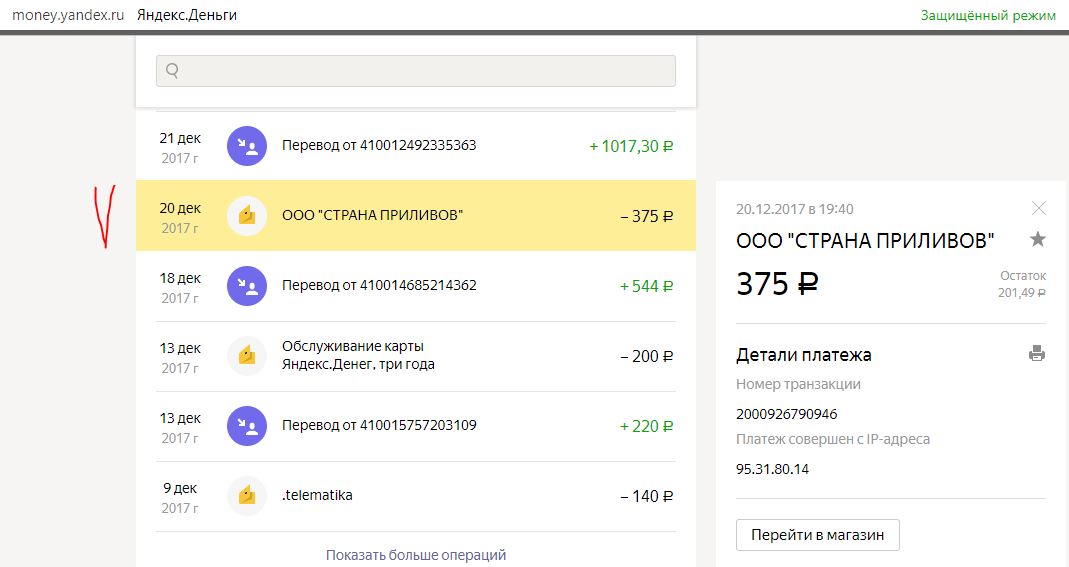Click ООО "СТРАНА ПРИЛИВОВ" heading in details panel

(865, 241)
